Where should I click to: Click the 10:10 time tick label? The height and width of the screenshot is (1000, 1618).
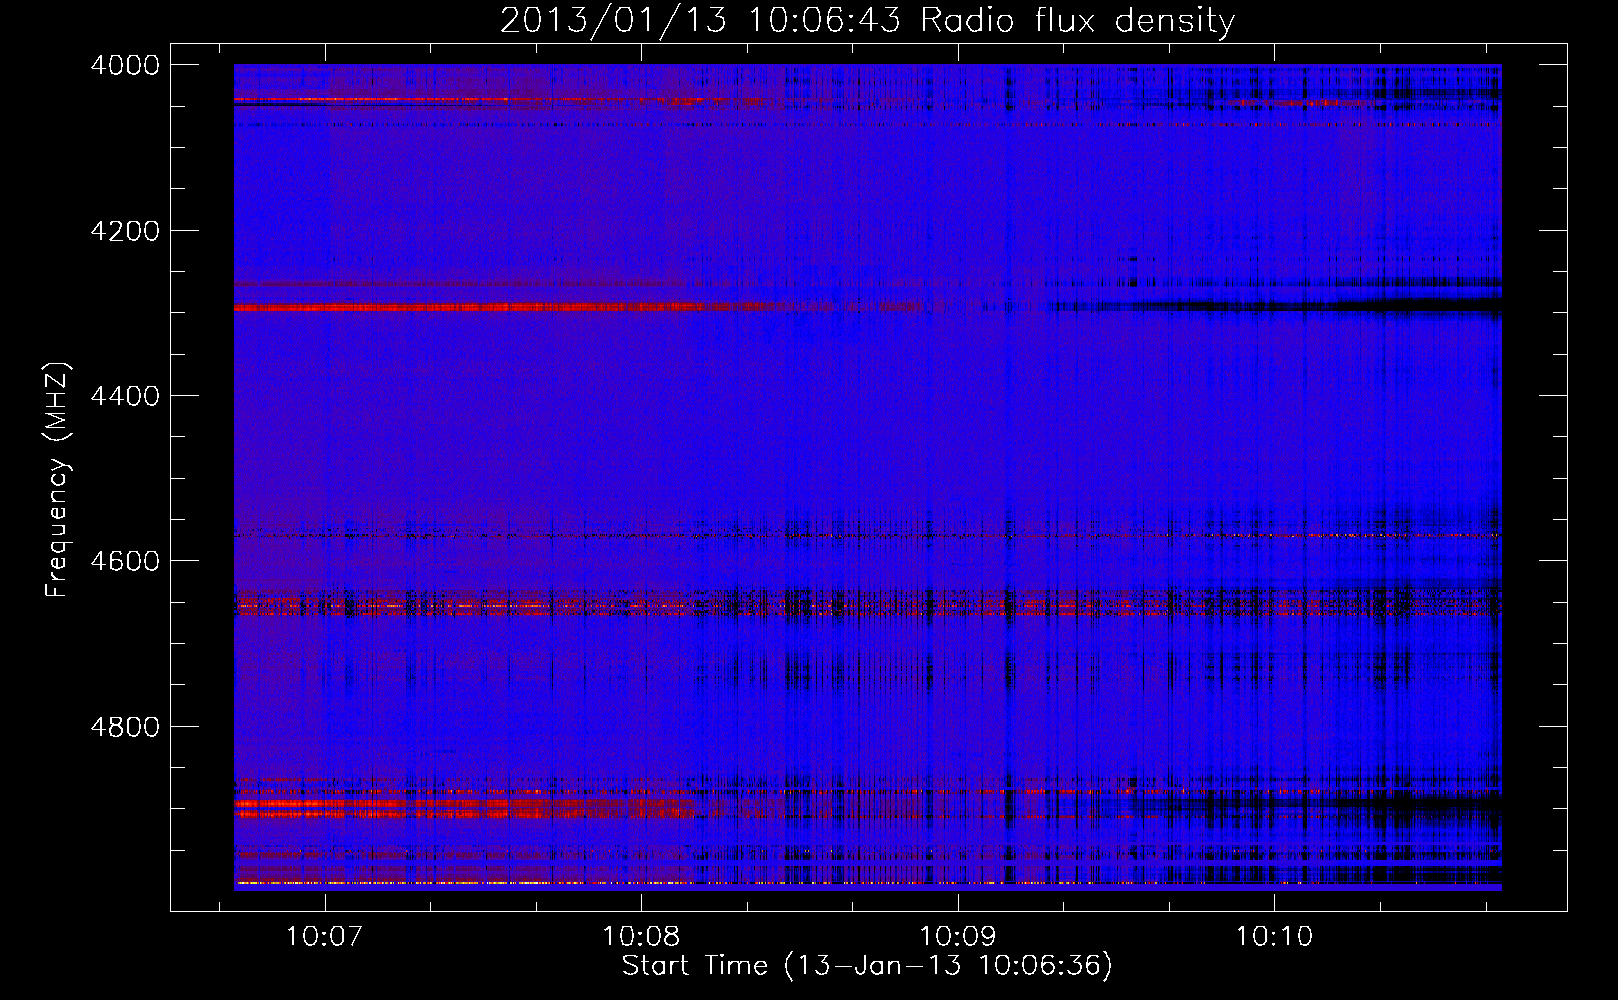[1274, 937]
